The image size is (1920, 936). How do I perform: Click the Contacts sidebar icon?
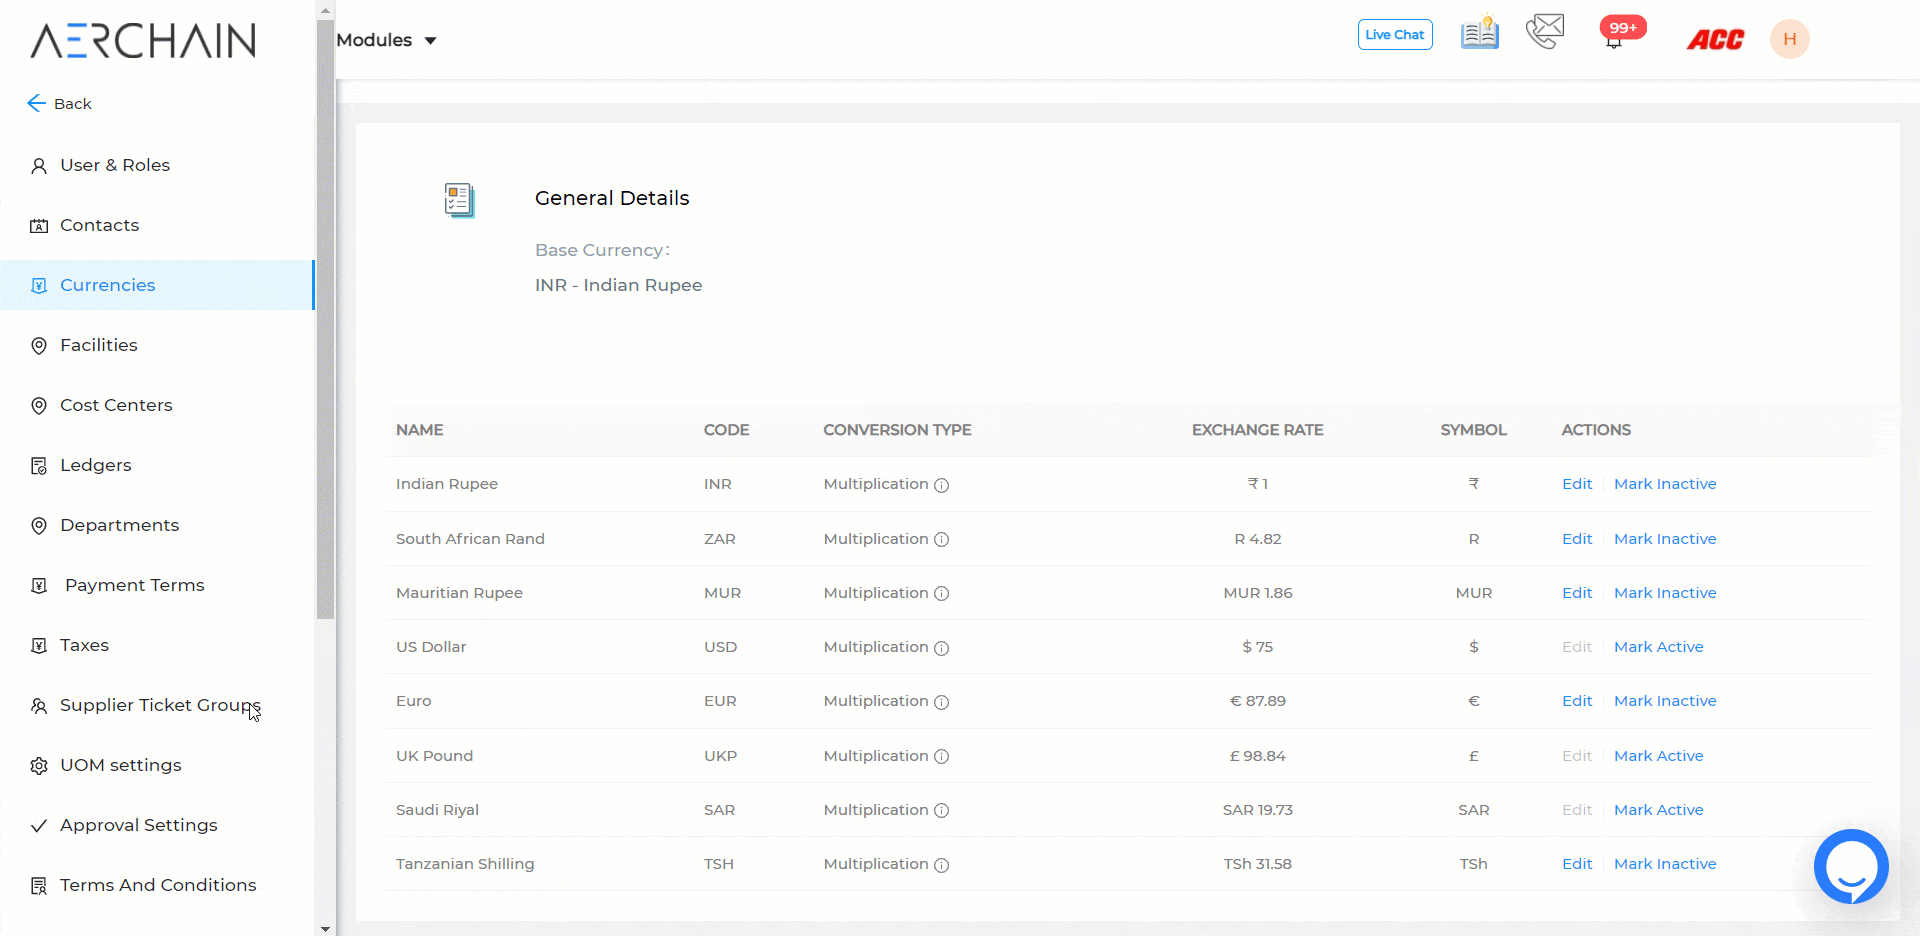pyautogui.click(x=39, y=226)
